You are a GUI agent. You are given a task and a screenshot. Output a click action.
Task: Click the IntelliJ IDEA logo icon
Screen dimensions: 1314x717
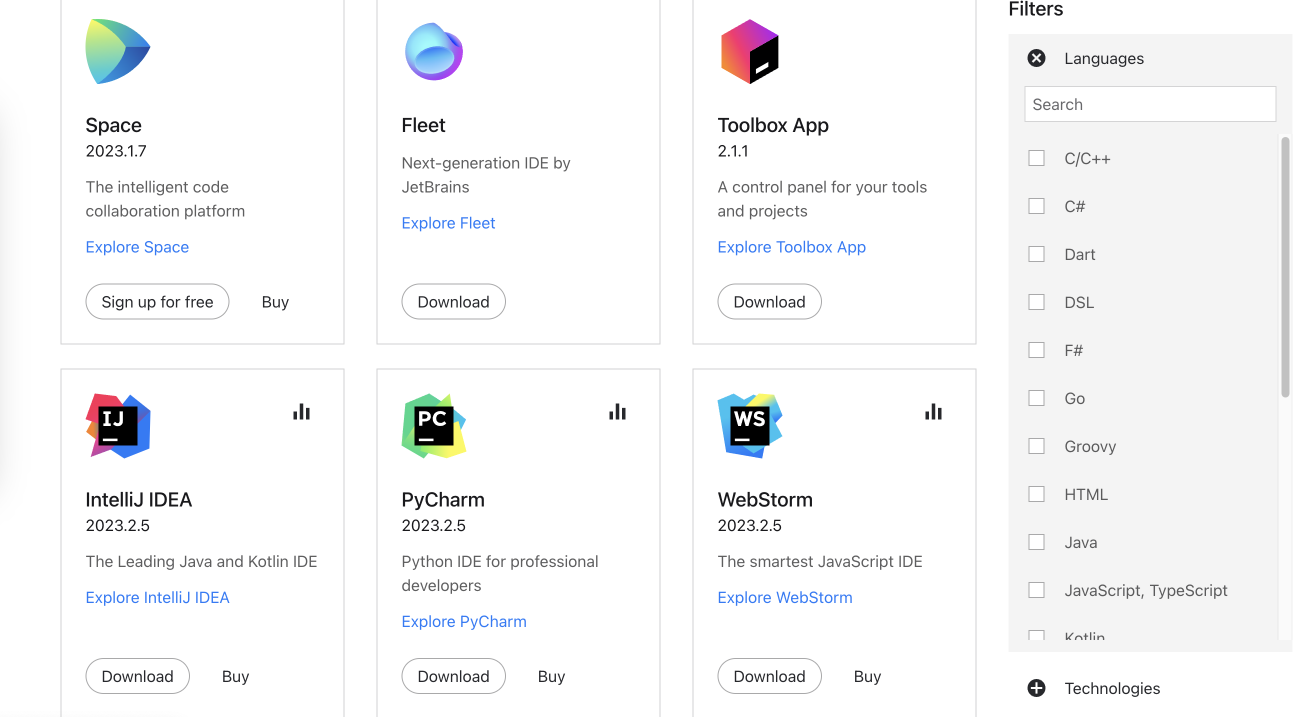click(x=118, y=426)
